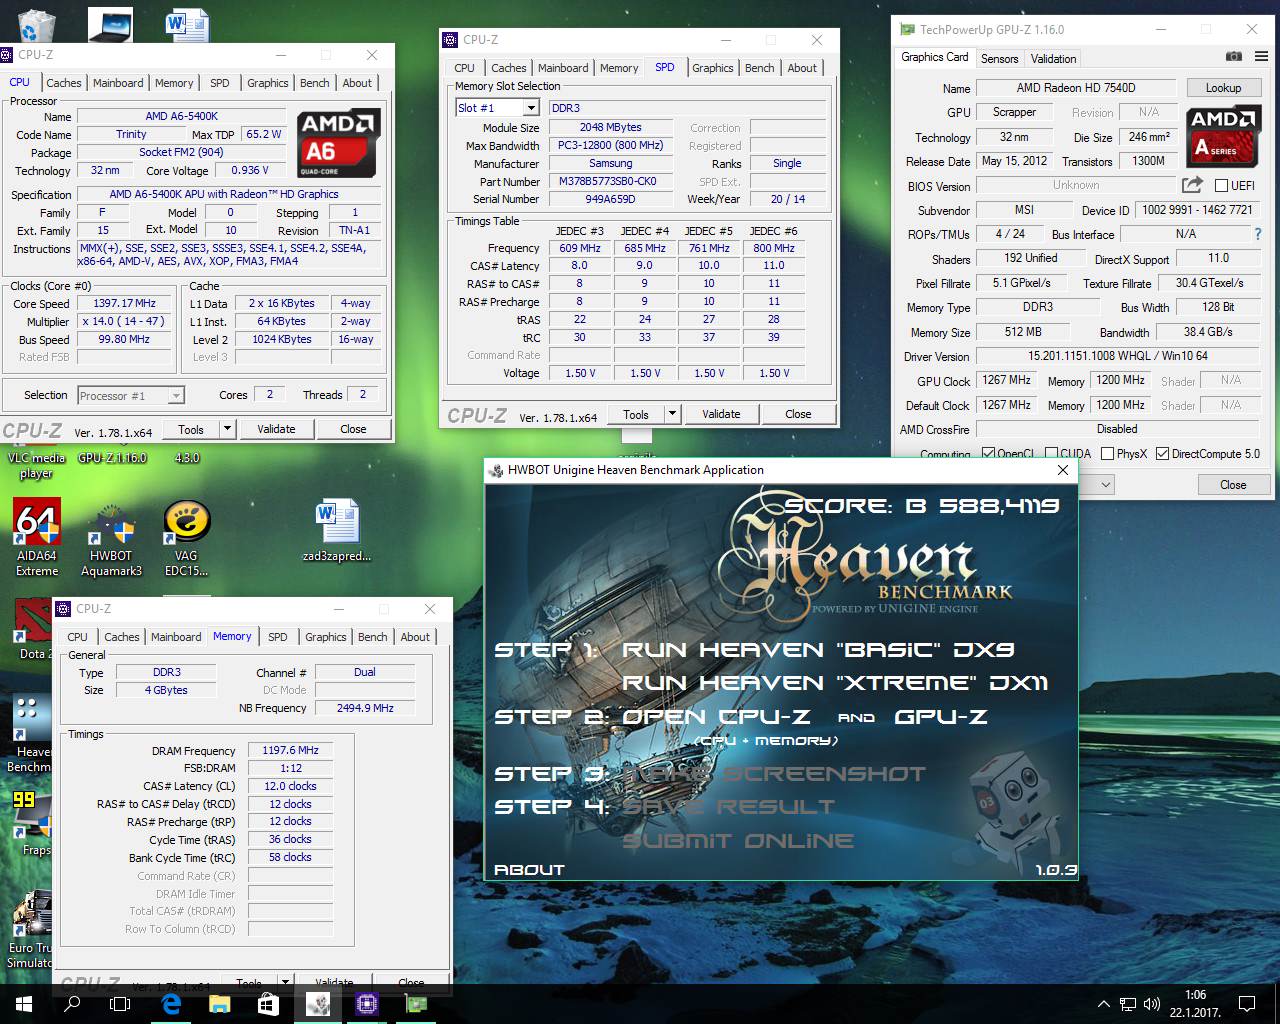Open File Explorer from taskbar
1280x1024 pixels.
pyautogui.click(x=219, y=1004)
